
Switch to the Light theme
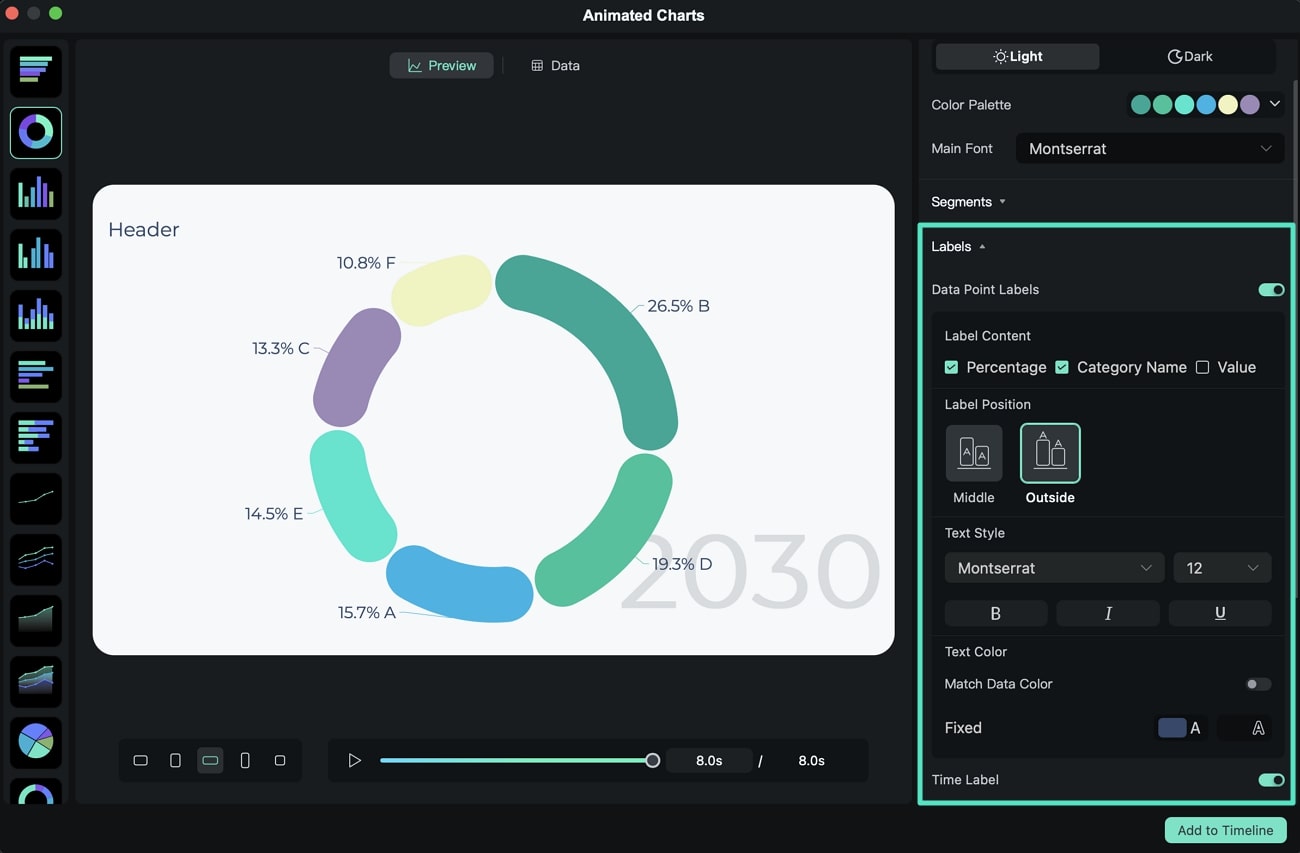[1017, 56]
